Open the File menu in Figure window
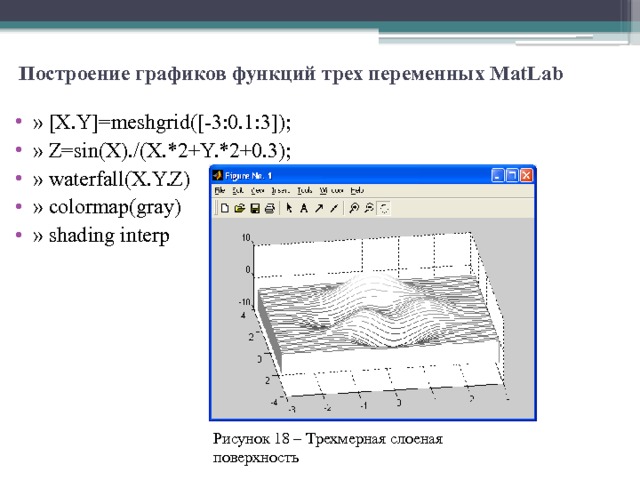 click(x=220, y=191)
